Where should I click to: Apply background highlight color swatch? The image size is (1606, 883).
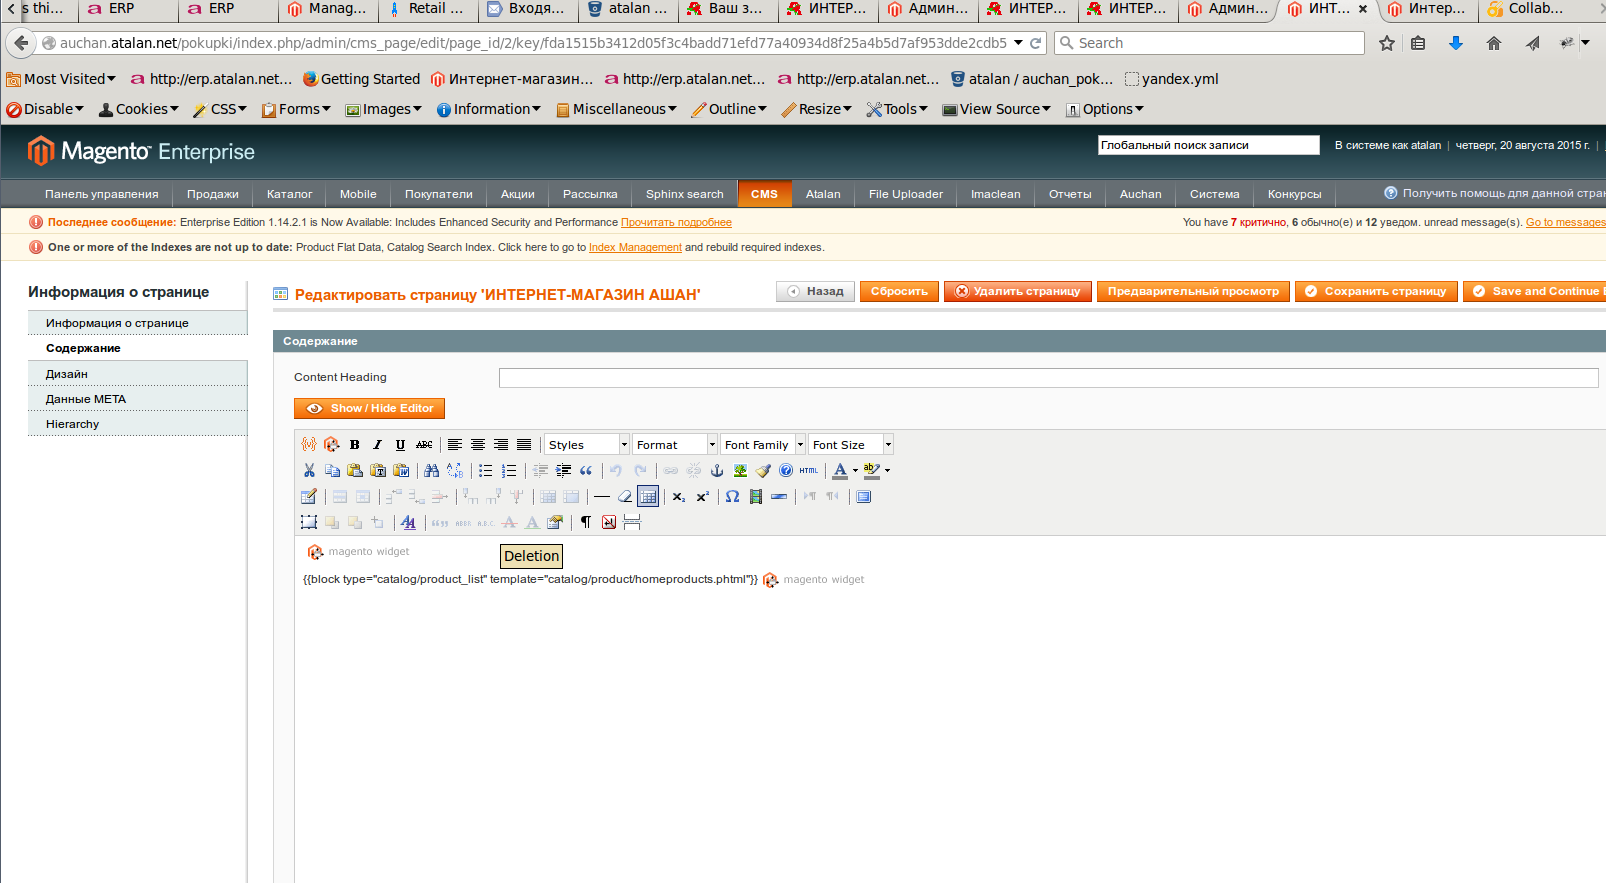(x=872, y=470)
